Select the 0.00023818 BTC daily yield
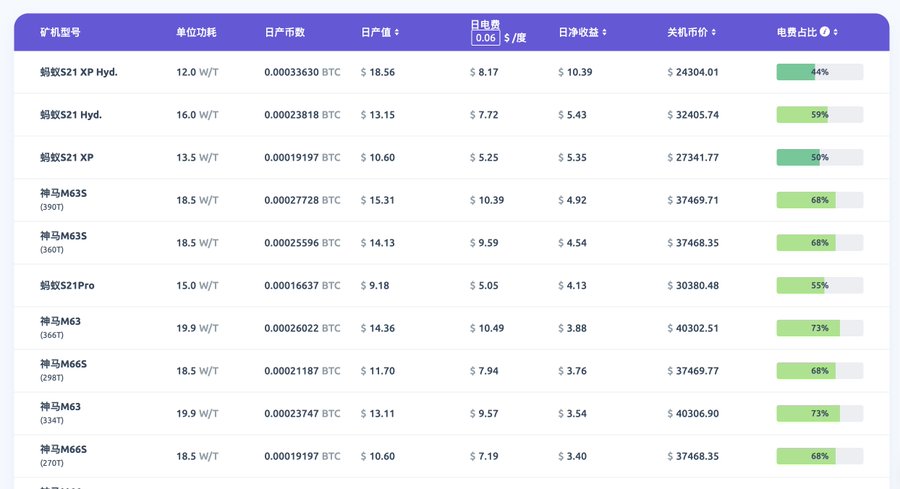The width and height of the screenshot is (900, 489). (302, 115)
